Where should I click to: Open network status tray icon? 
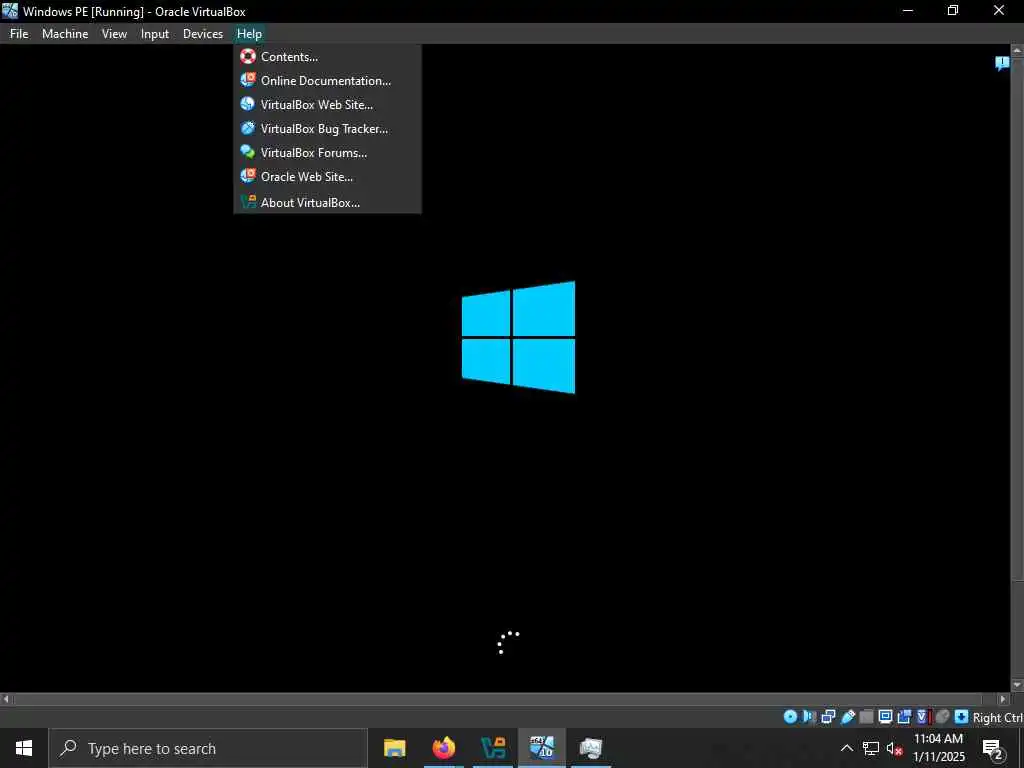pyautogui.click(x=871, y=748)
